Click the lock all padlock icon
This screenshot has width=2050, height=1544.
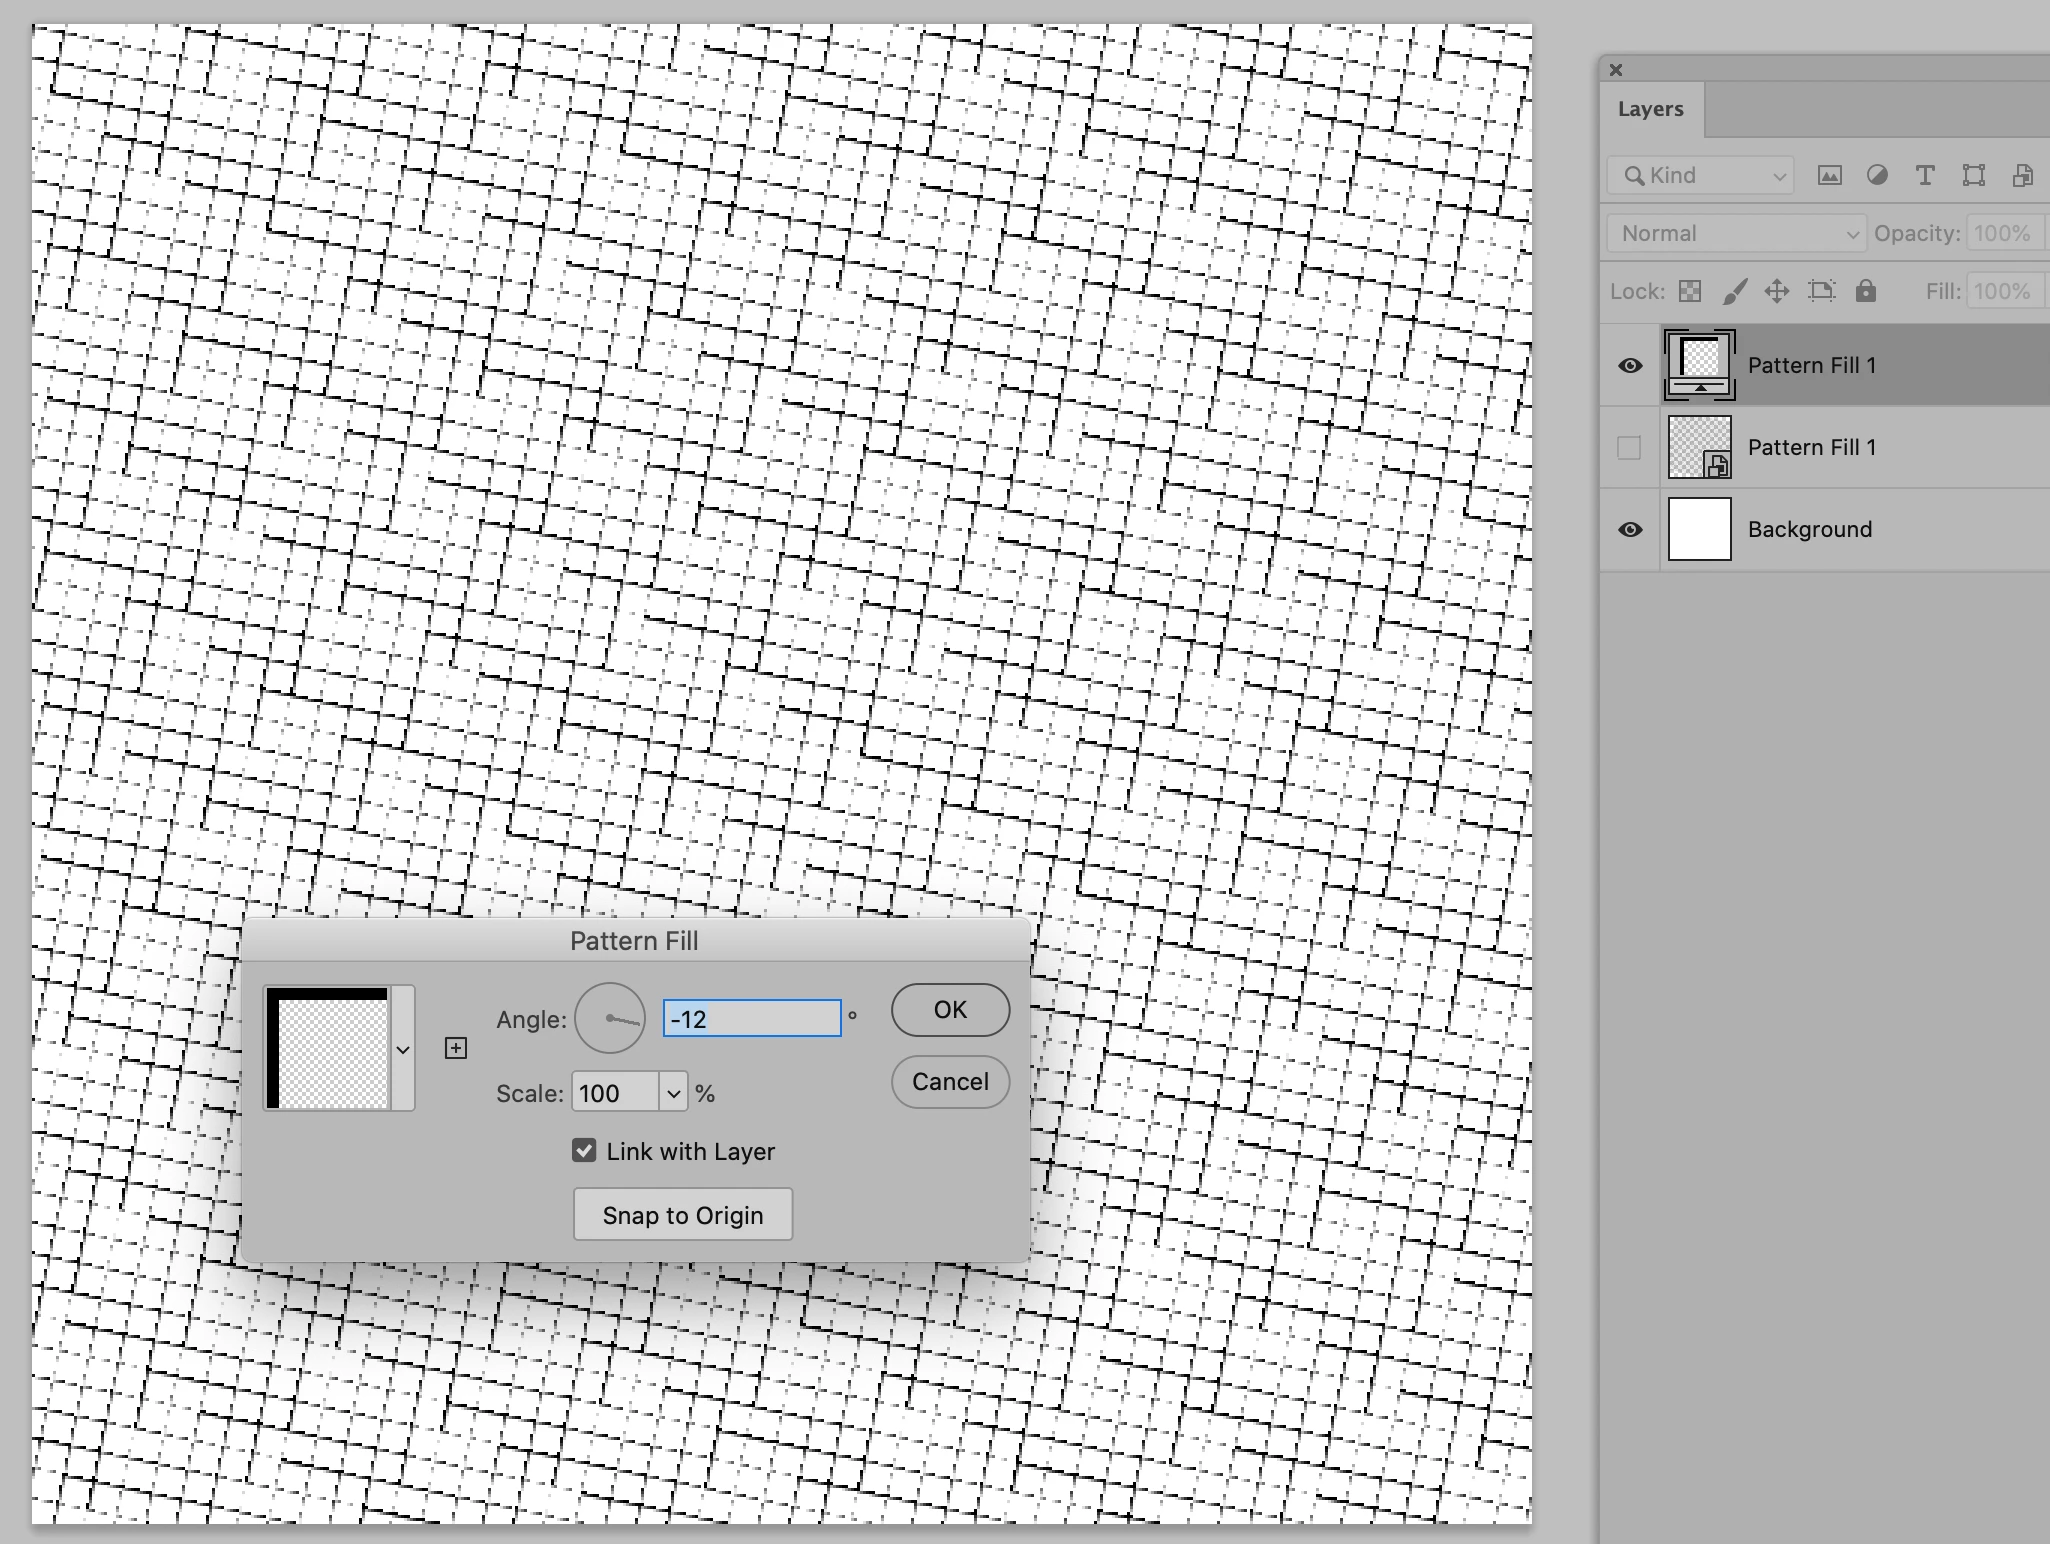pyautogui.click(x=1865, y=291)
